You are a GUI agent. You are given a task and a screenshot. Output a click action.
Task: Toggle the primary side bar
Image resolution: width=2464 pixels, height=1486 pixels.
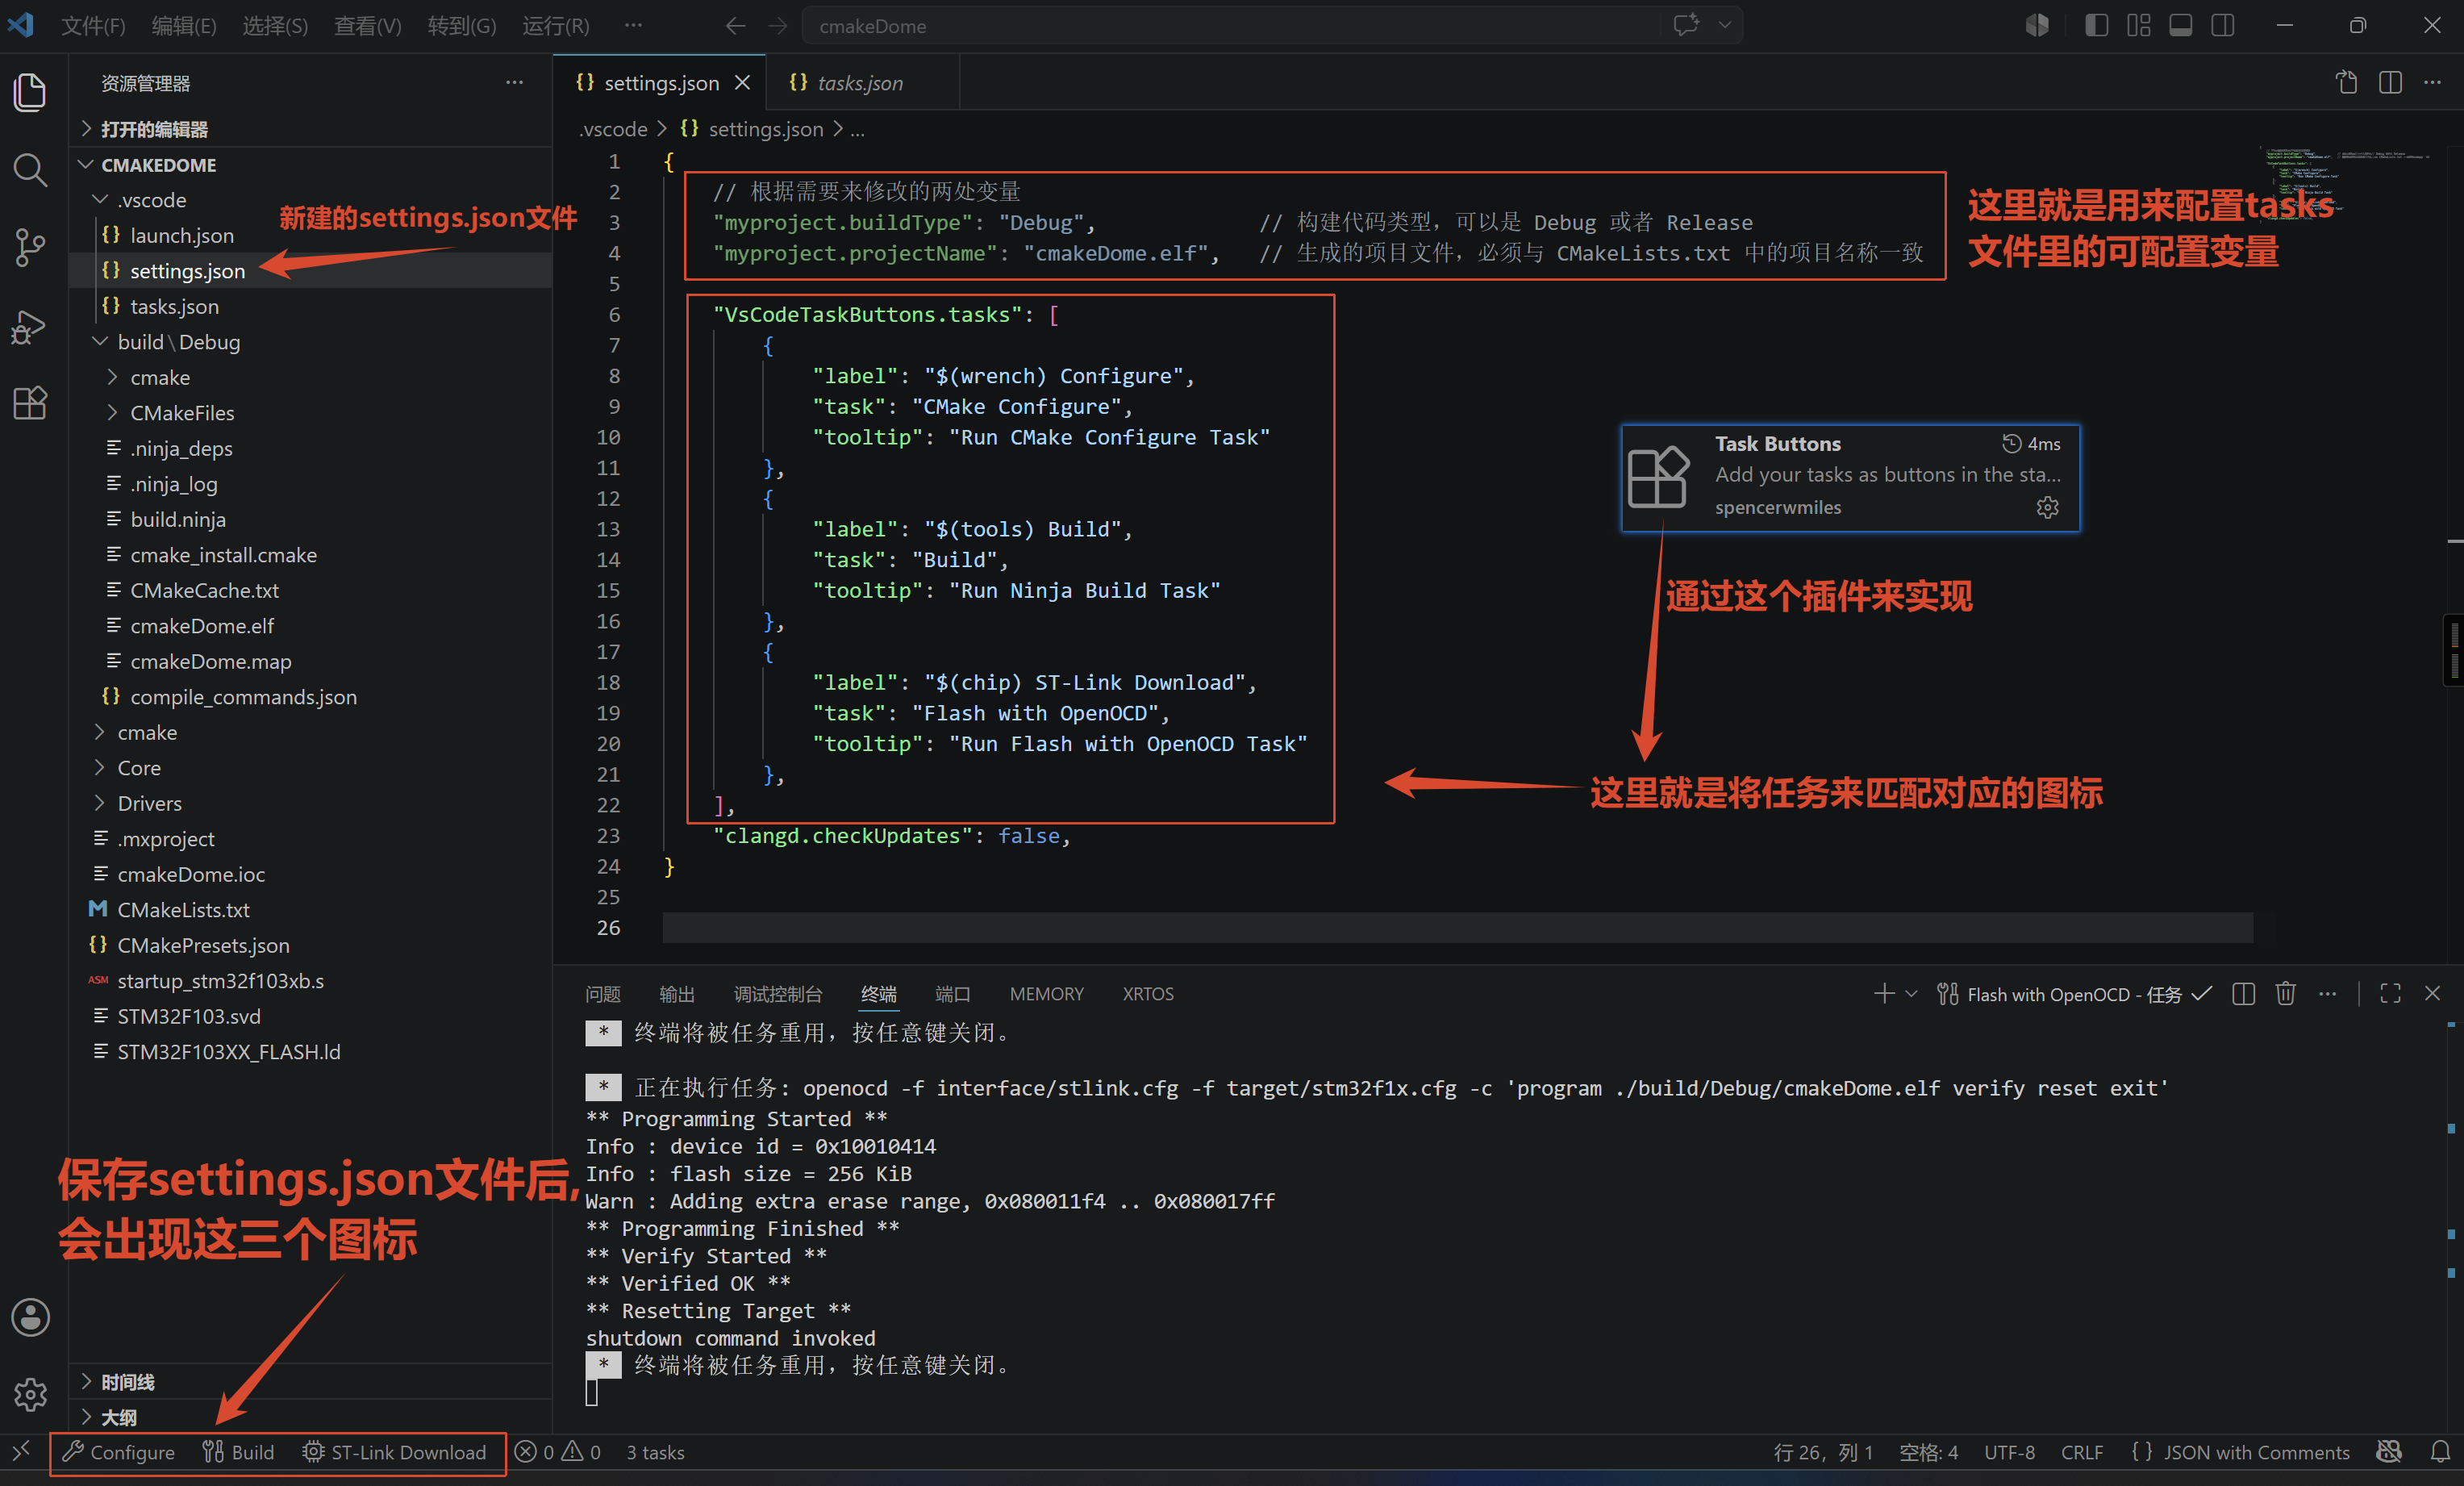coord(2096,25)
